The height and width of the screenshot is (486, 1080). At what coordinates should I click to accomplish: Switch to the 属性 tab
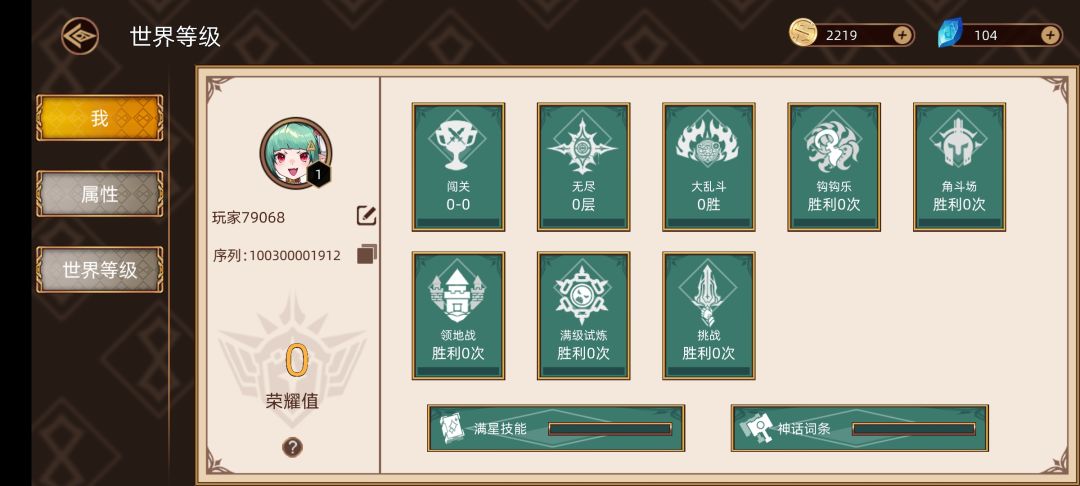tap(100, 194)
